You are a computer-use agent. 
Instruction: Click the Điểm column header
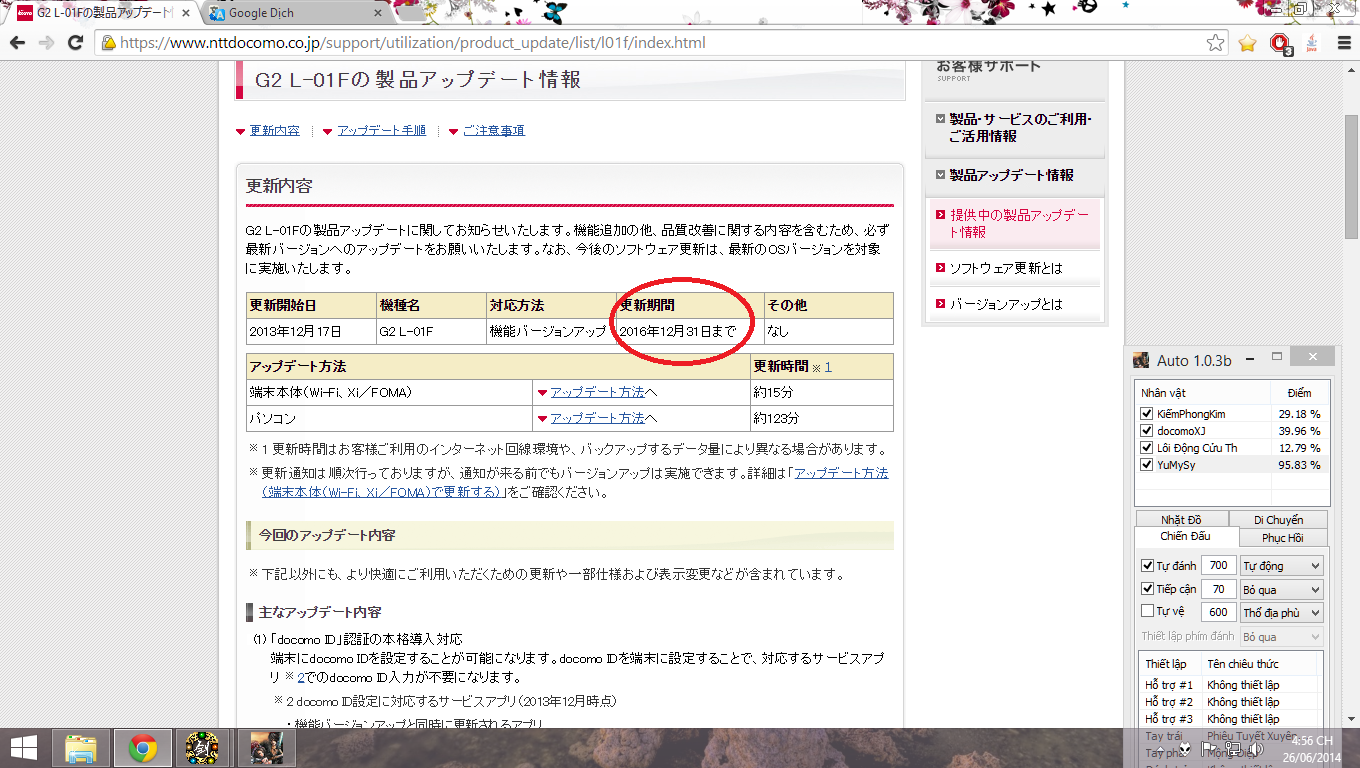coord(1298,392)
